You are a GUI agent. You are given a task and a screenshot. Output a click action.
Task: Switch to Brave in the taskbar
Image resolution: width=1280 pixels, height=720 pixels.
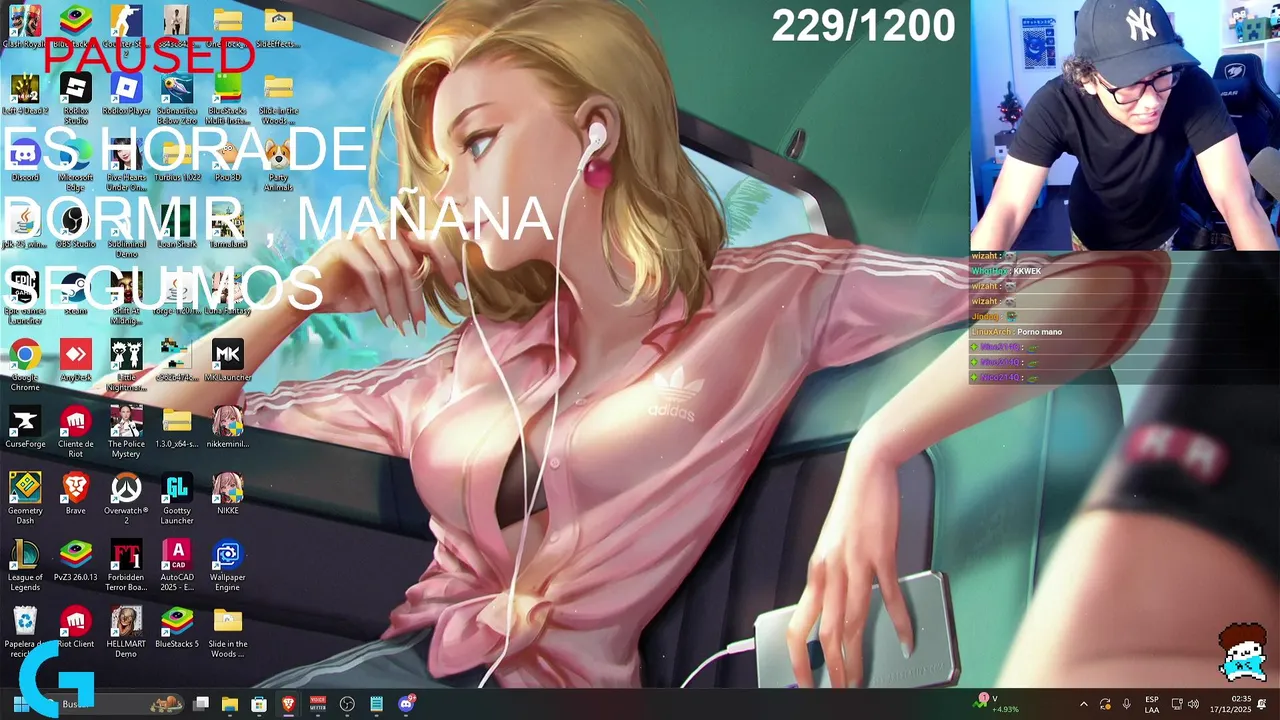coord(288,704)
